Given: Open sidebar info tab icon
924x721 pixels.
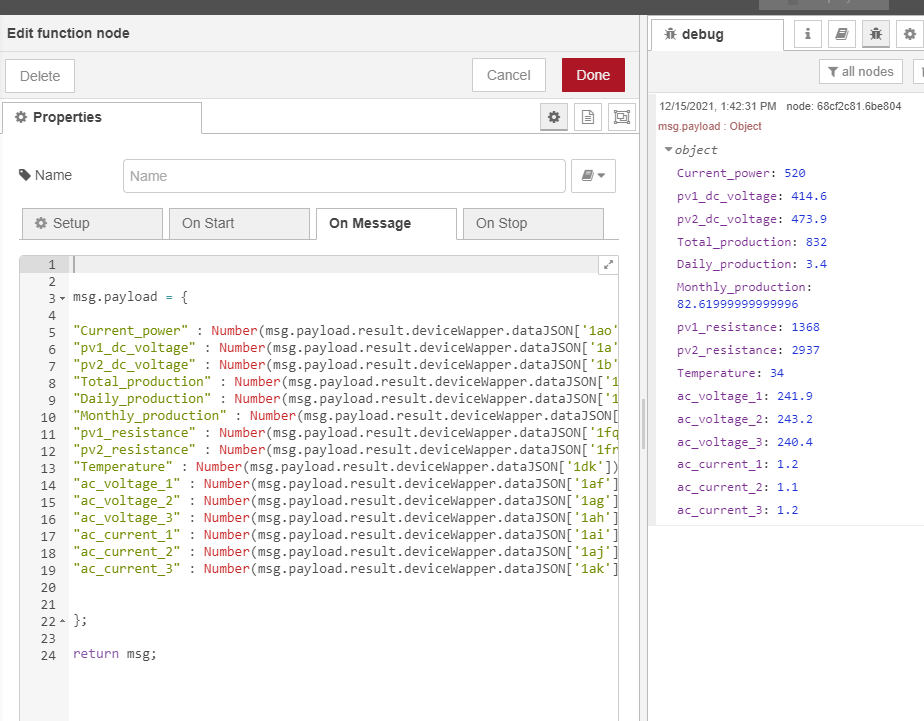Looking at the screenshot, I should (808, 34).
